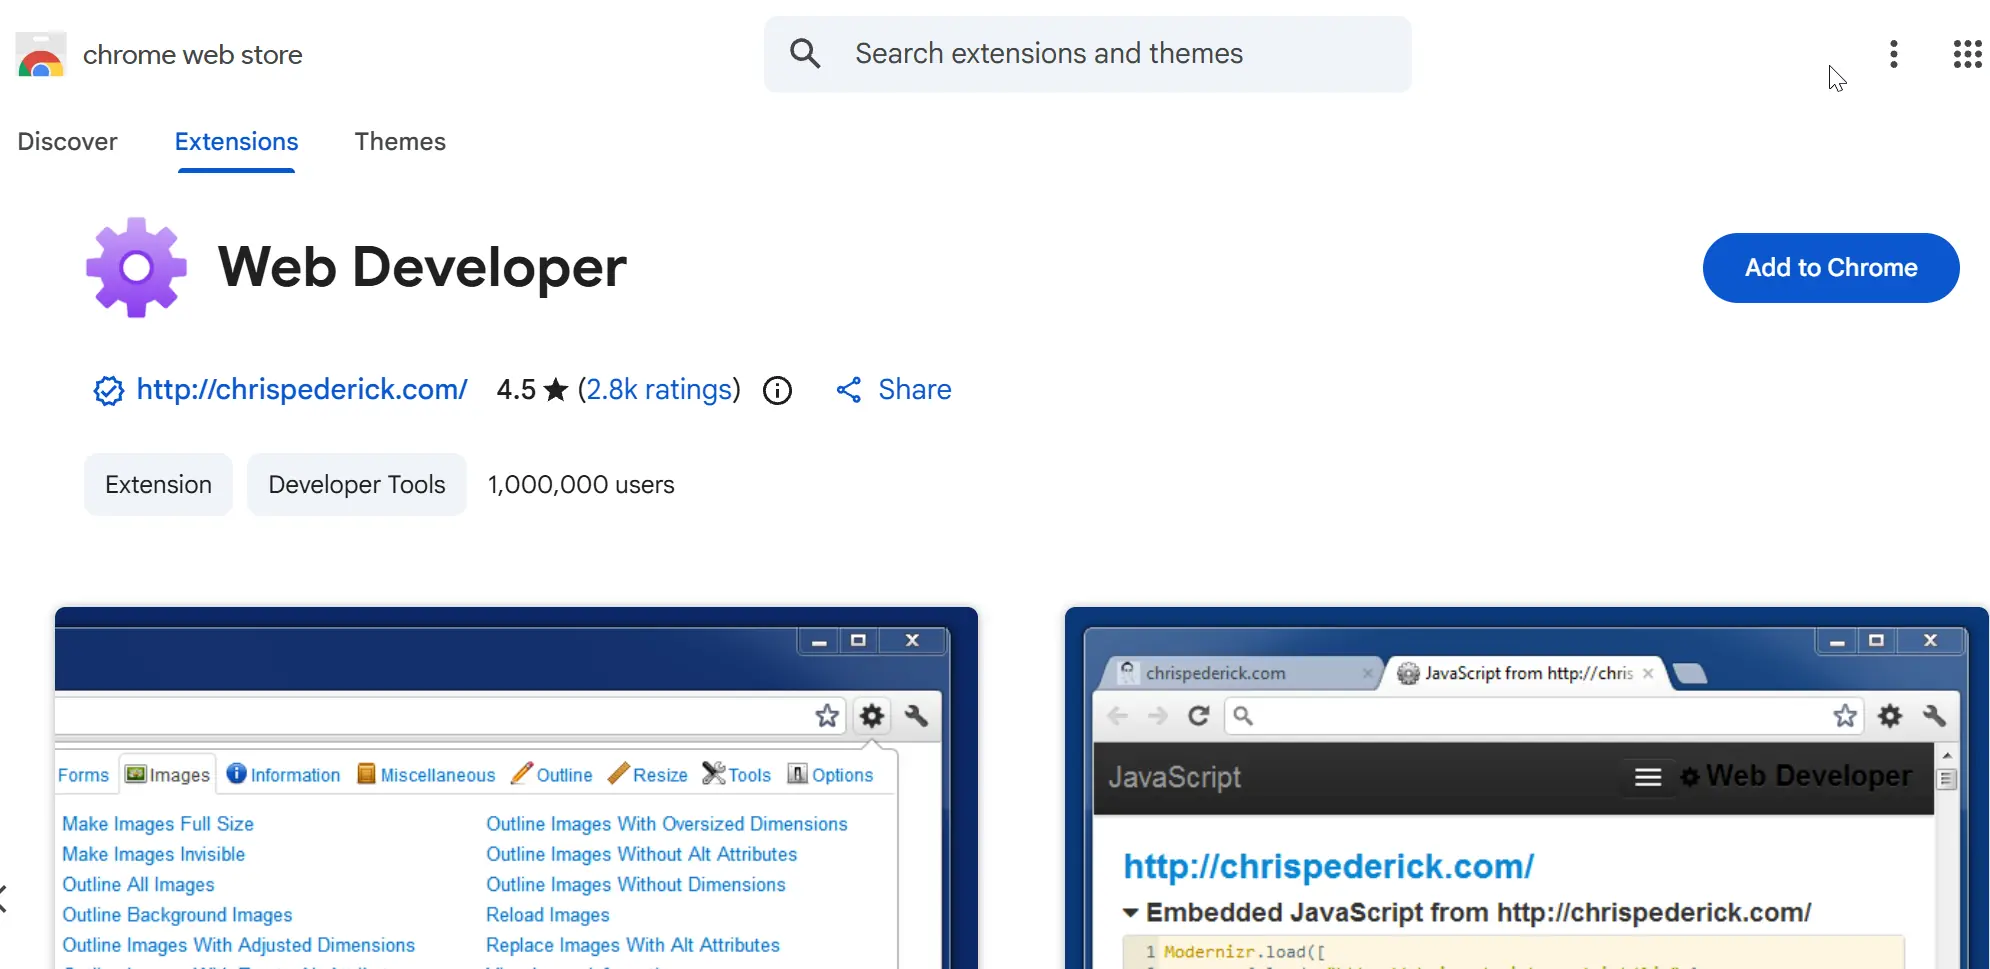
Task: Click the hamburger menu icon beside Web Developer
Action: (1648, 777)
